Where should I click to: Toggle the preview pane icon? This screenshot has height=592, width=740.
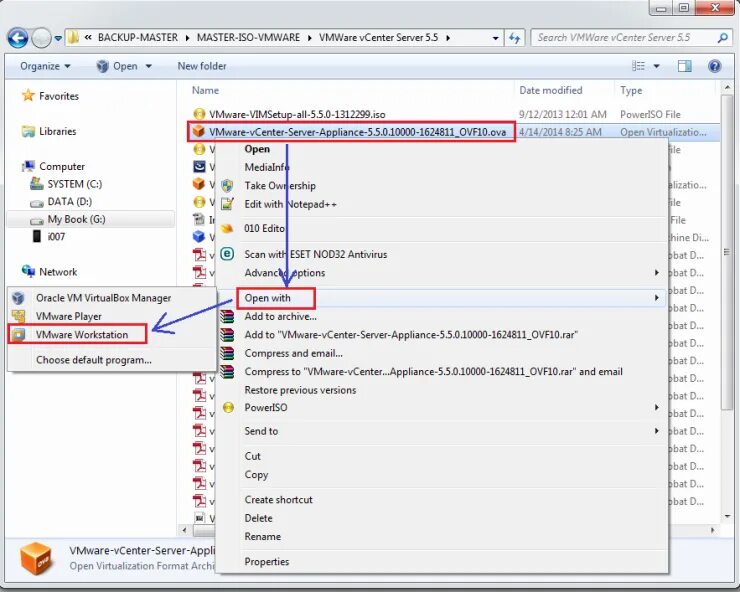pyautogui.click(x=684, y=66)
